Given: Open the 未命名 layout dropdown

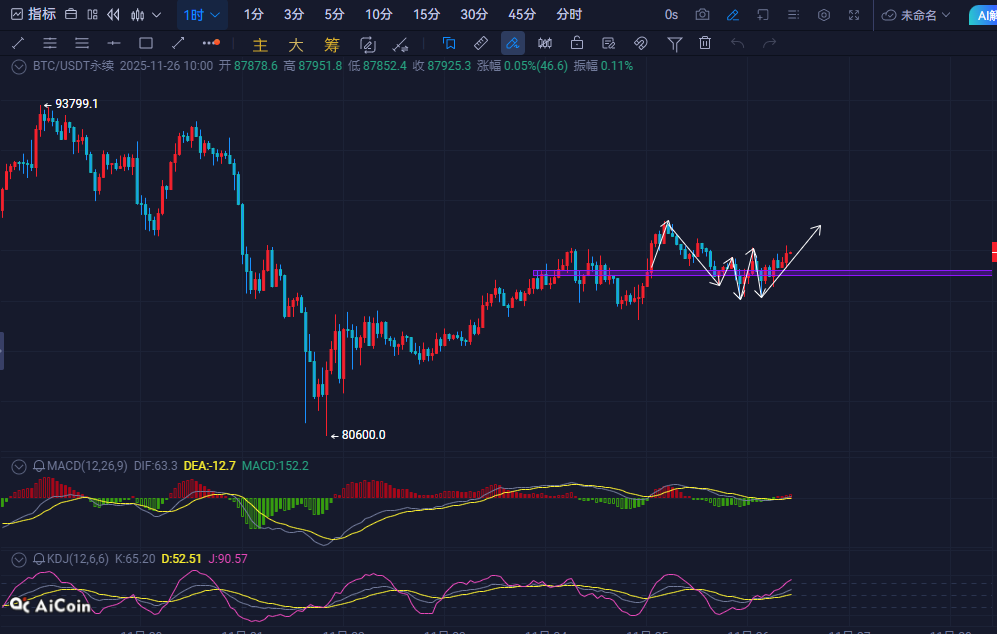Looking at the screenshot, I should (917, 15).
